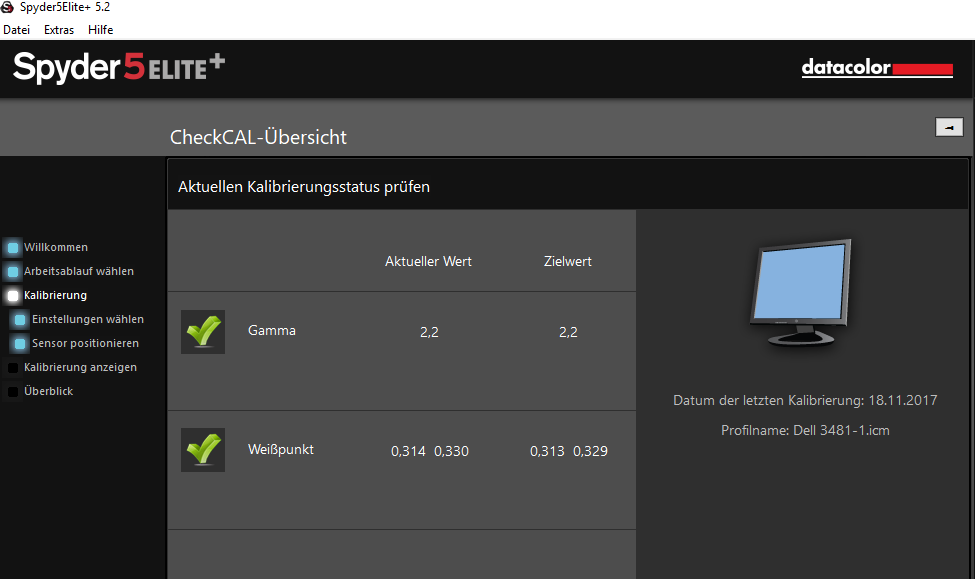Open the Extras menu
The width and height of the screenshot is (975, 579).
click(x=58, y=30)
